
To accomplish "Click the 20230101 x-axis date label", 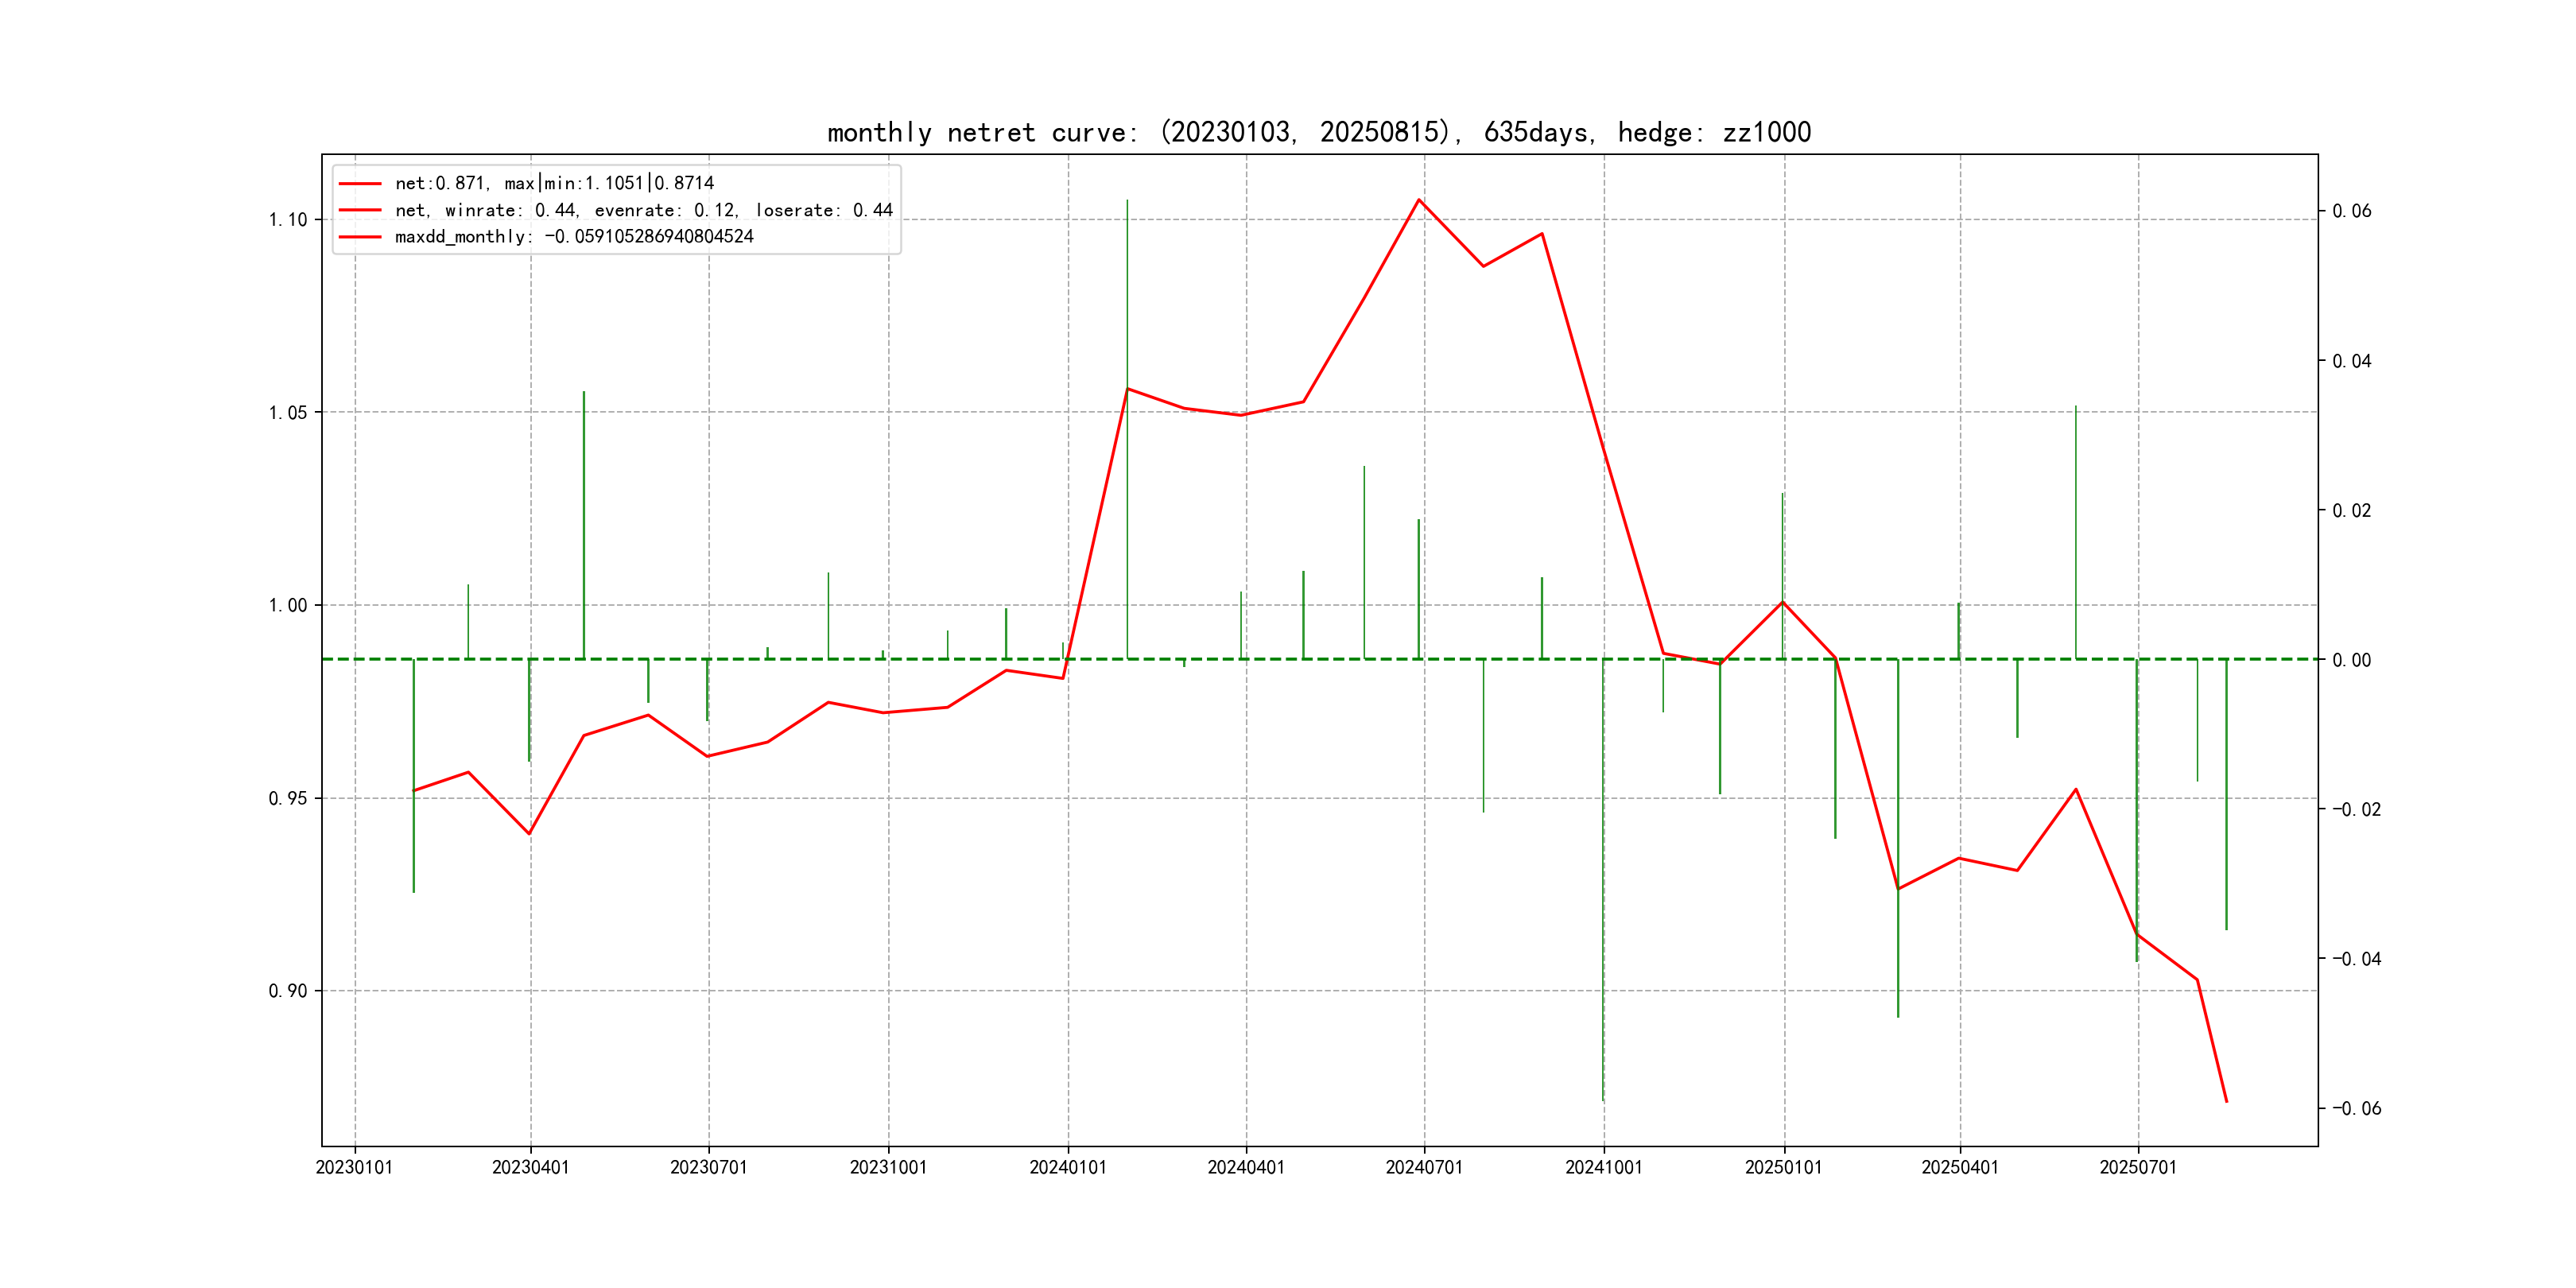I will pyautogui.click(x=354, y=1167).
